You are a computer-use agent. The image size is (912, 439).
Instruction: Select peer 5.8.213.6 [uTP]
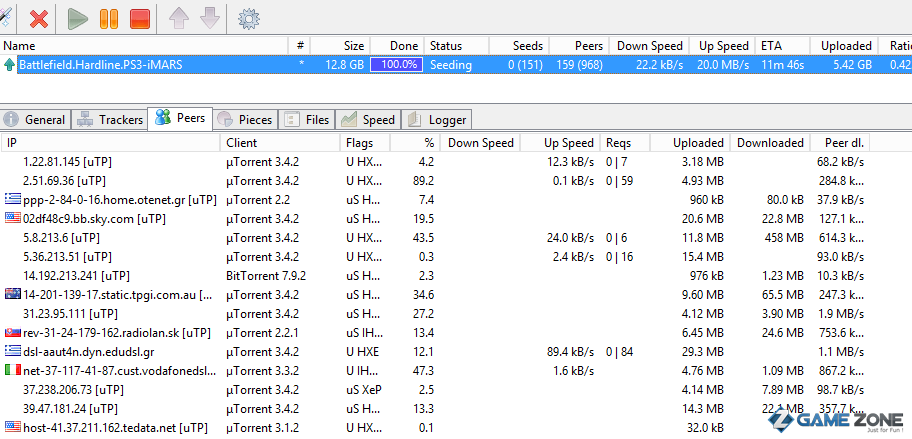click(61, 238)
